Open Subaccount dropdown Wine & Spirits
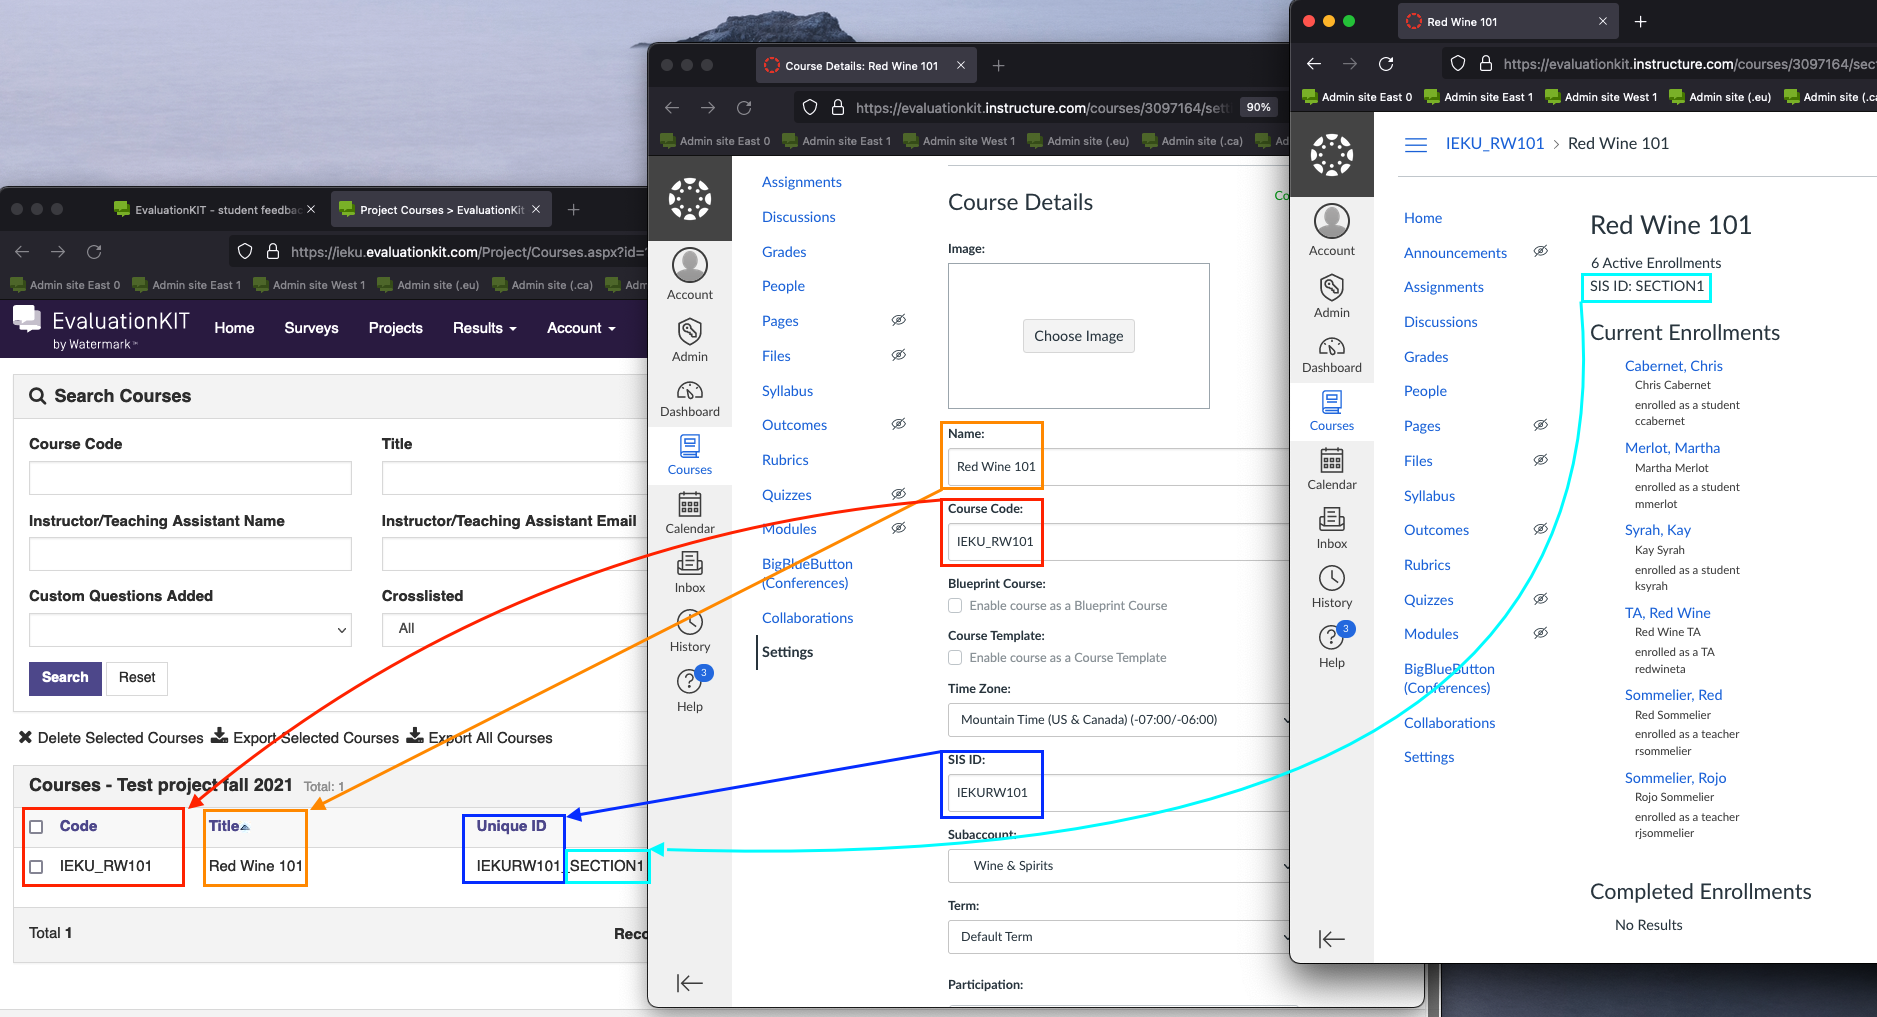1877x1017 pixels. tap(1118, 866)
